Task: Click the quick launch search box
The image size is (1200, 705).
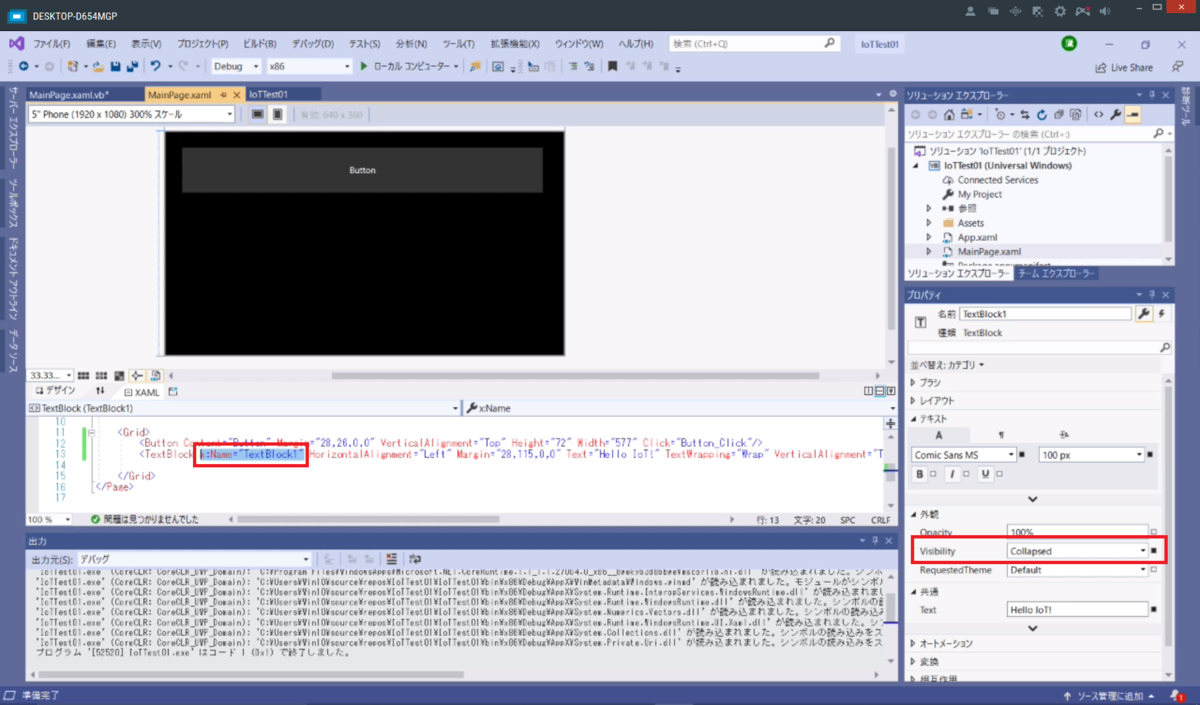Action: [x=753, y=44]
